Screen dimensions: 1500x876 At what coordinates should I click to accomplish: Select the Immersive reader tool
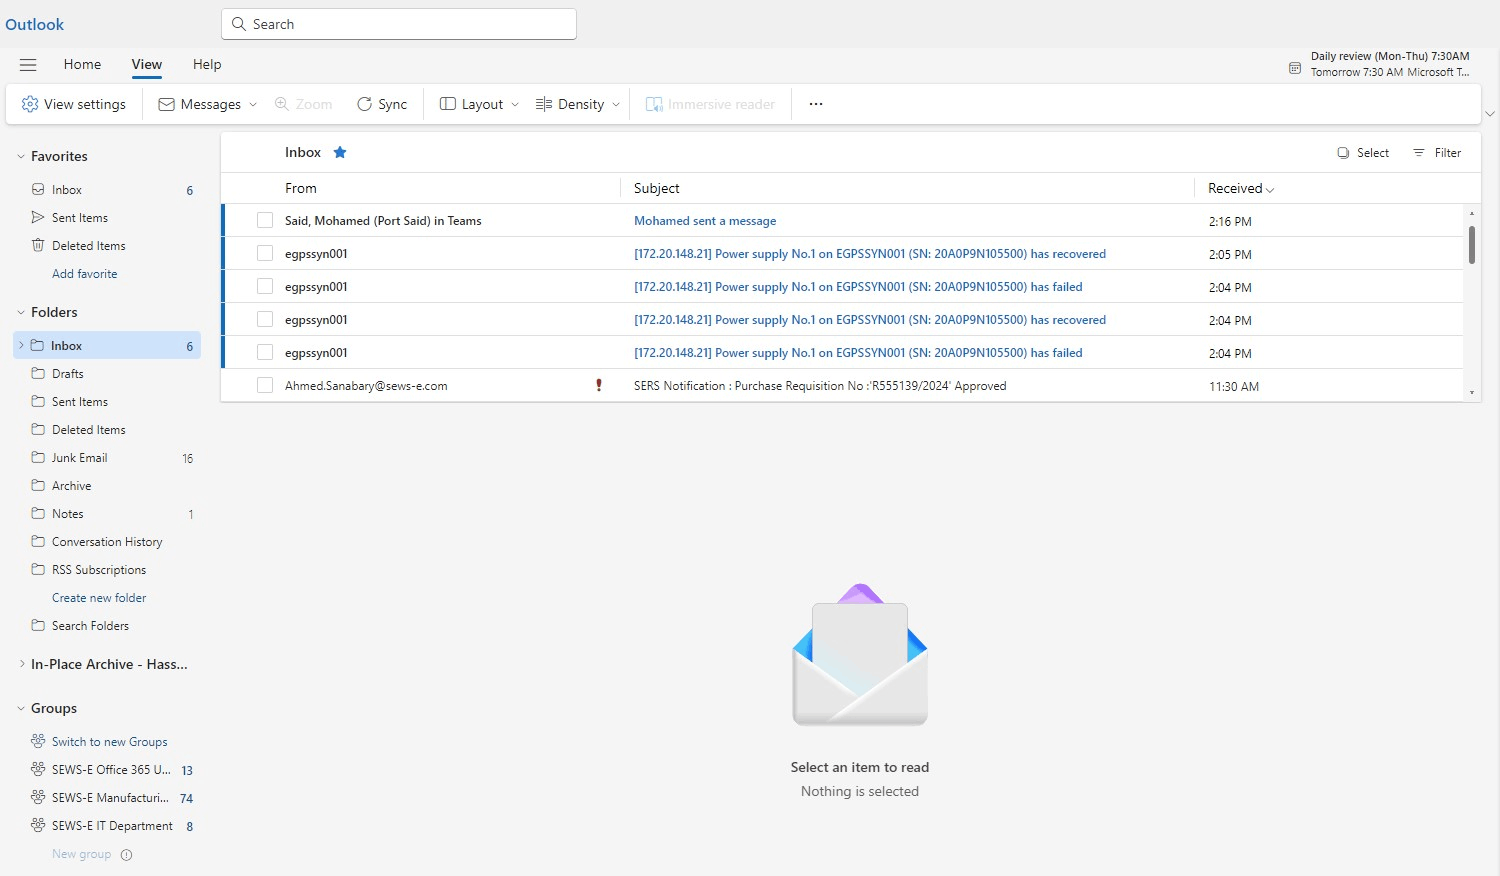710,103
